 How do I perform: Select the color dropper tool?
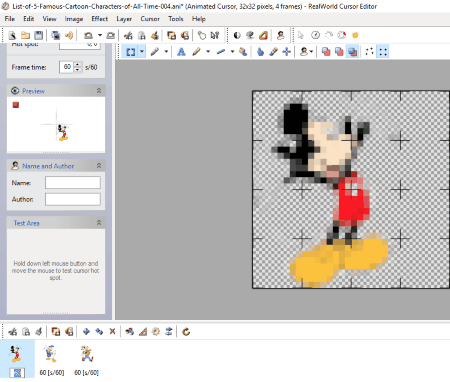tap(273, 52)
